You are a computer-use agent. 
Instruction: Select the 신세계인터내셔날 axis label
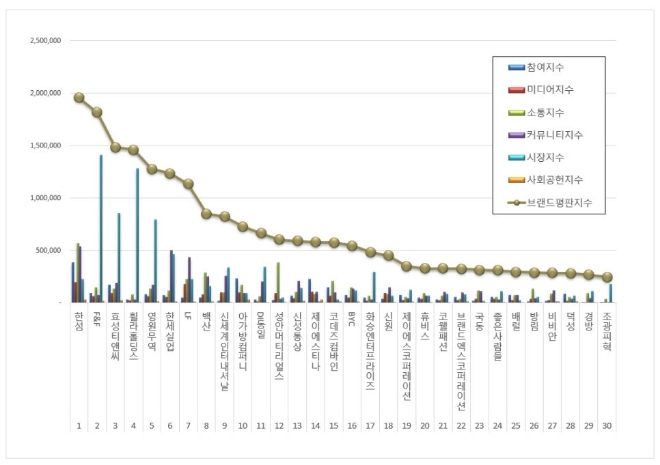point(224,346)
